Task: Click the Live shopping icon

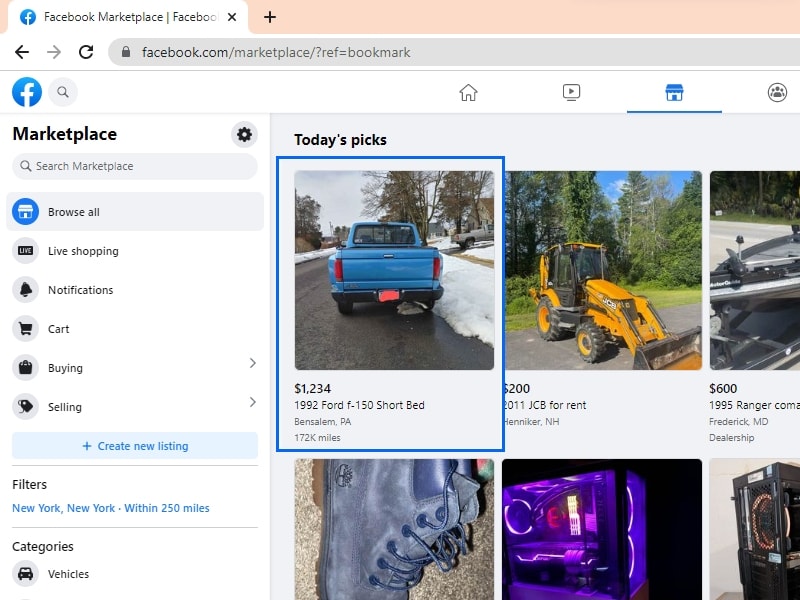Action: (x=26, y=251)
